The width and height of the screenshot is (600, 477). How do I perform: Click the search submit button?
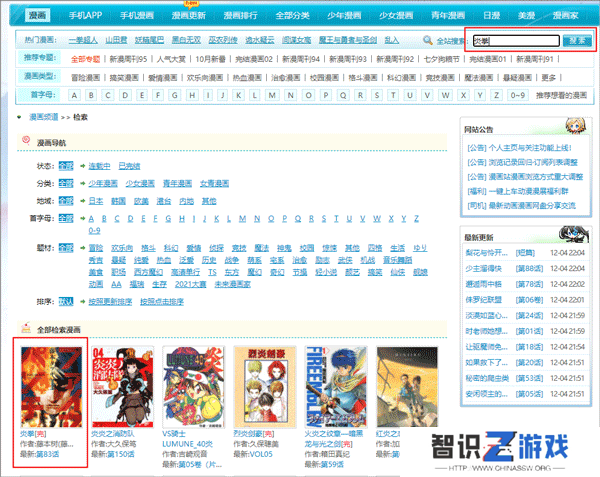(x=577, y=41)
